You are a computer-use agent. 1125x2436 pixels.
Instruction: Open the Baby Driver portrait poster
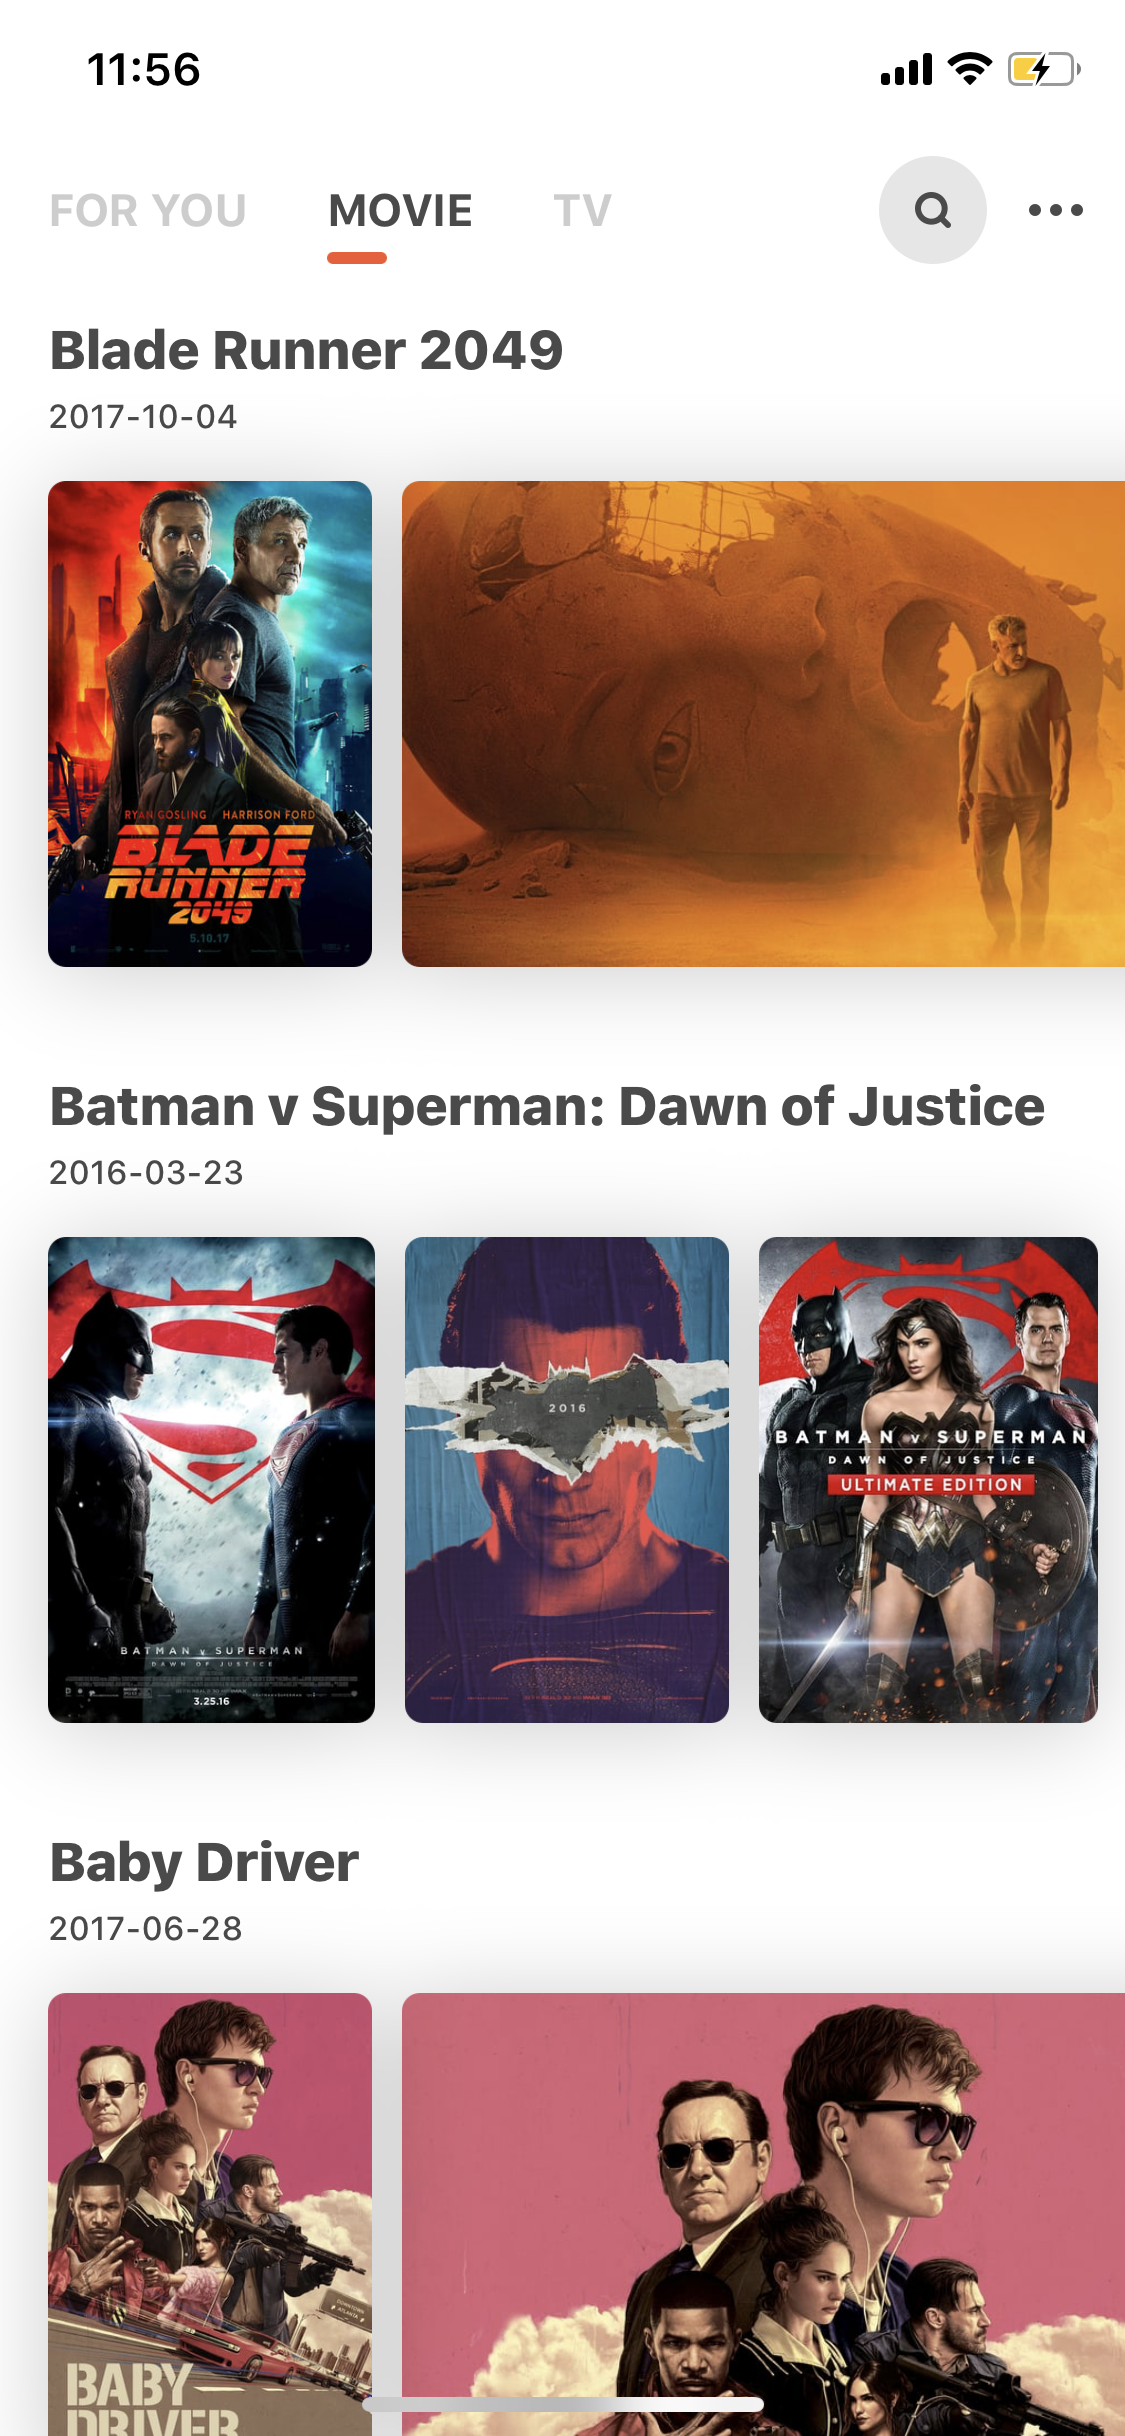tap(210, 2214)
